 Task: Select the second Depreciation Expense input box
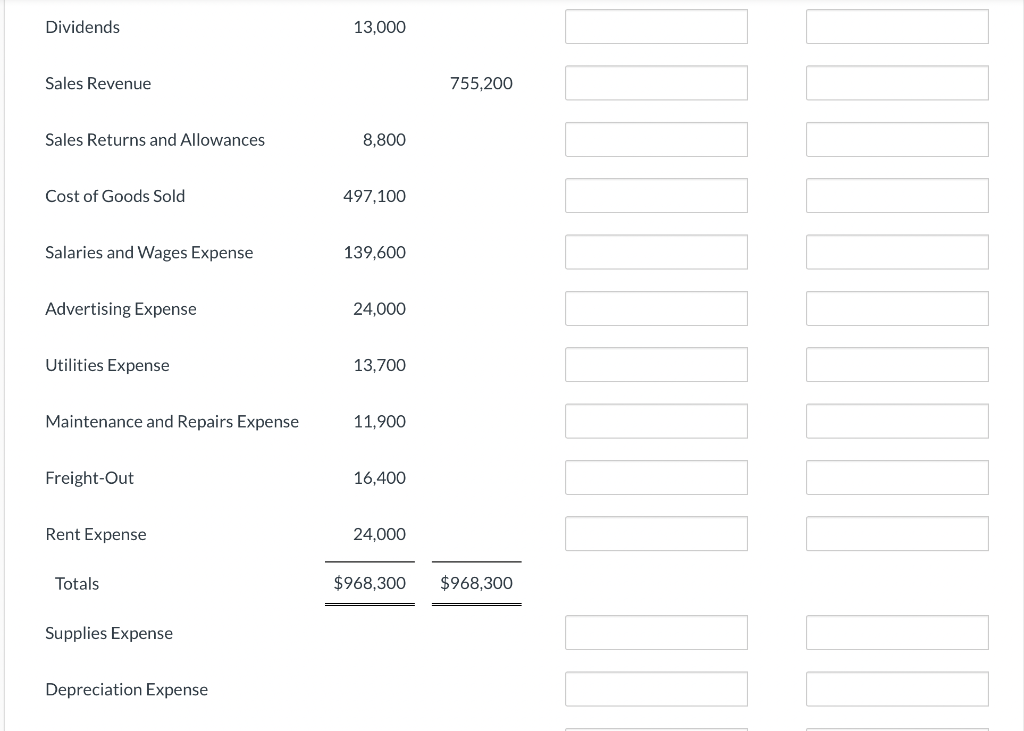pyautogui.click(x=897, y=688)
